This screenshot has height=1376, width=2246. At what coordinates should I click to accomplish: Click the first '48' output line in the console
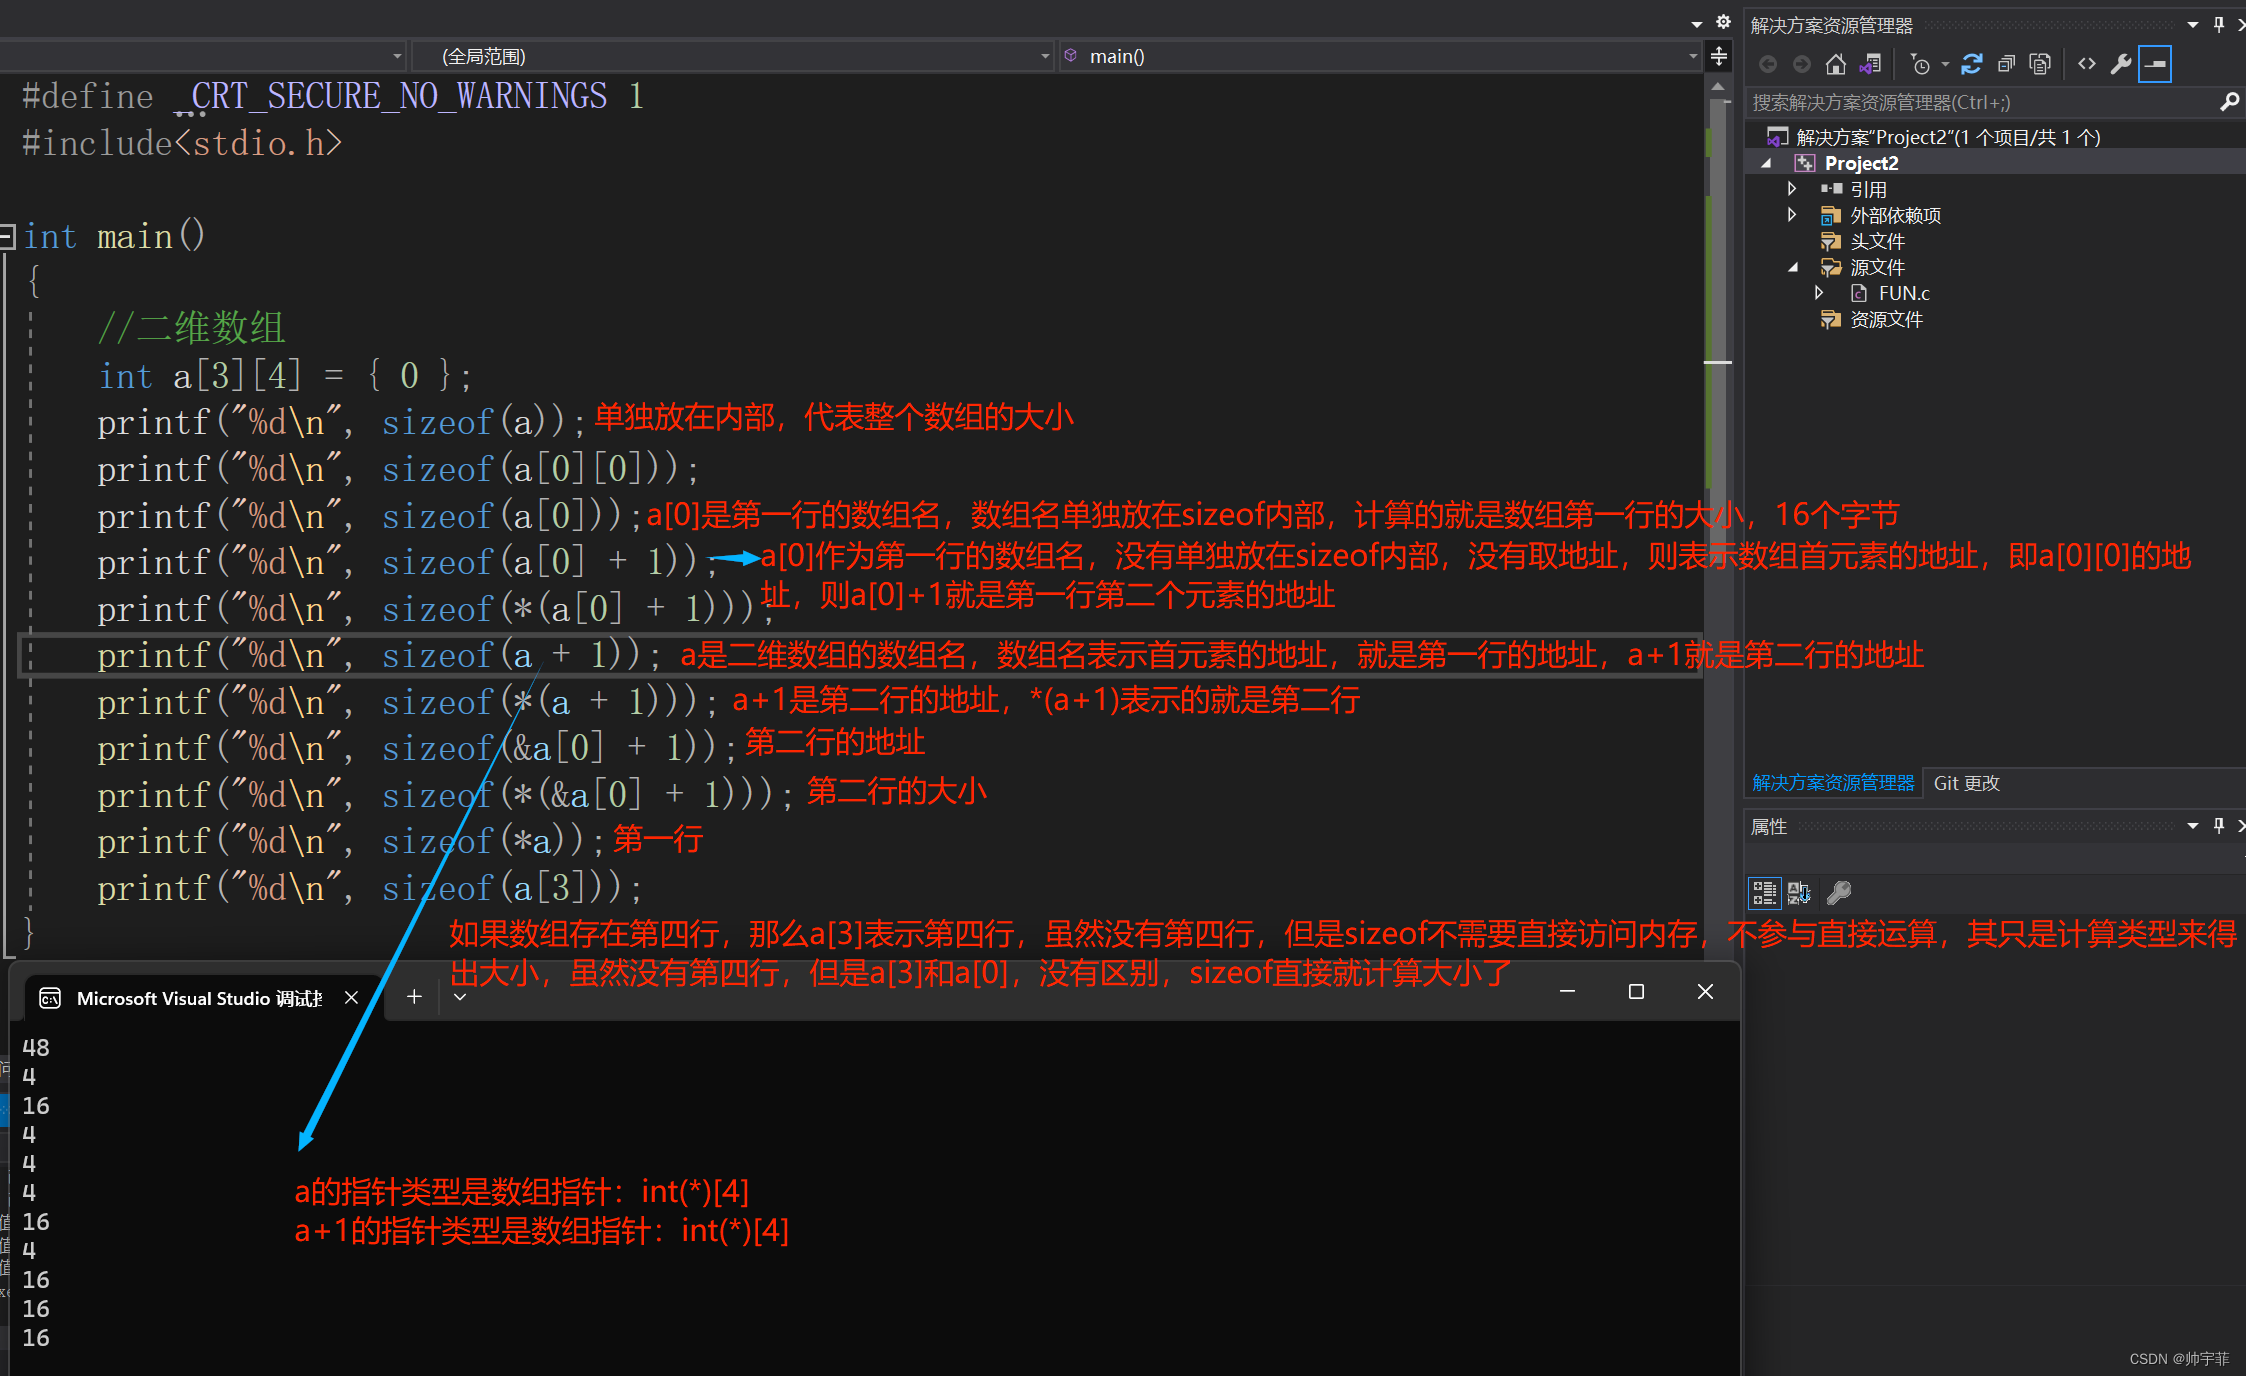pos(36,1047)
